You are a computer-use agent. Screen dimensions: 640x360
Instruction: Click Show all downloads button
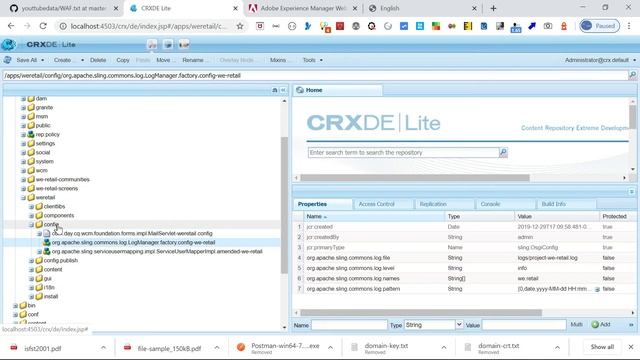tap(602, 347)
